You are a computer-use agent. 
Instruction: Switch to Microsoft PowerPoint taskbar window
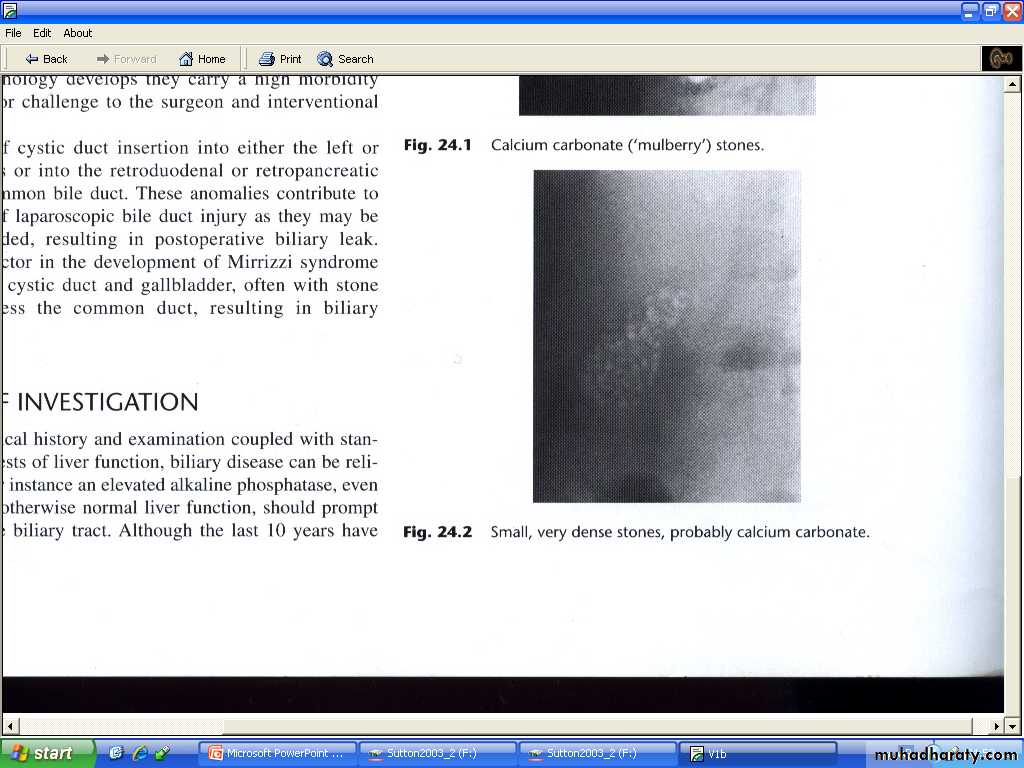point(276,754)
